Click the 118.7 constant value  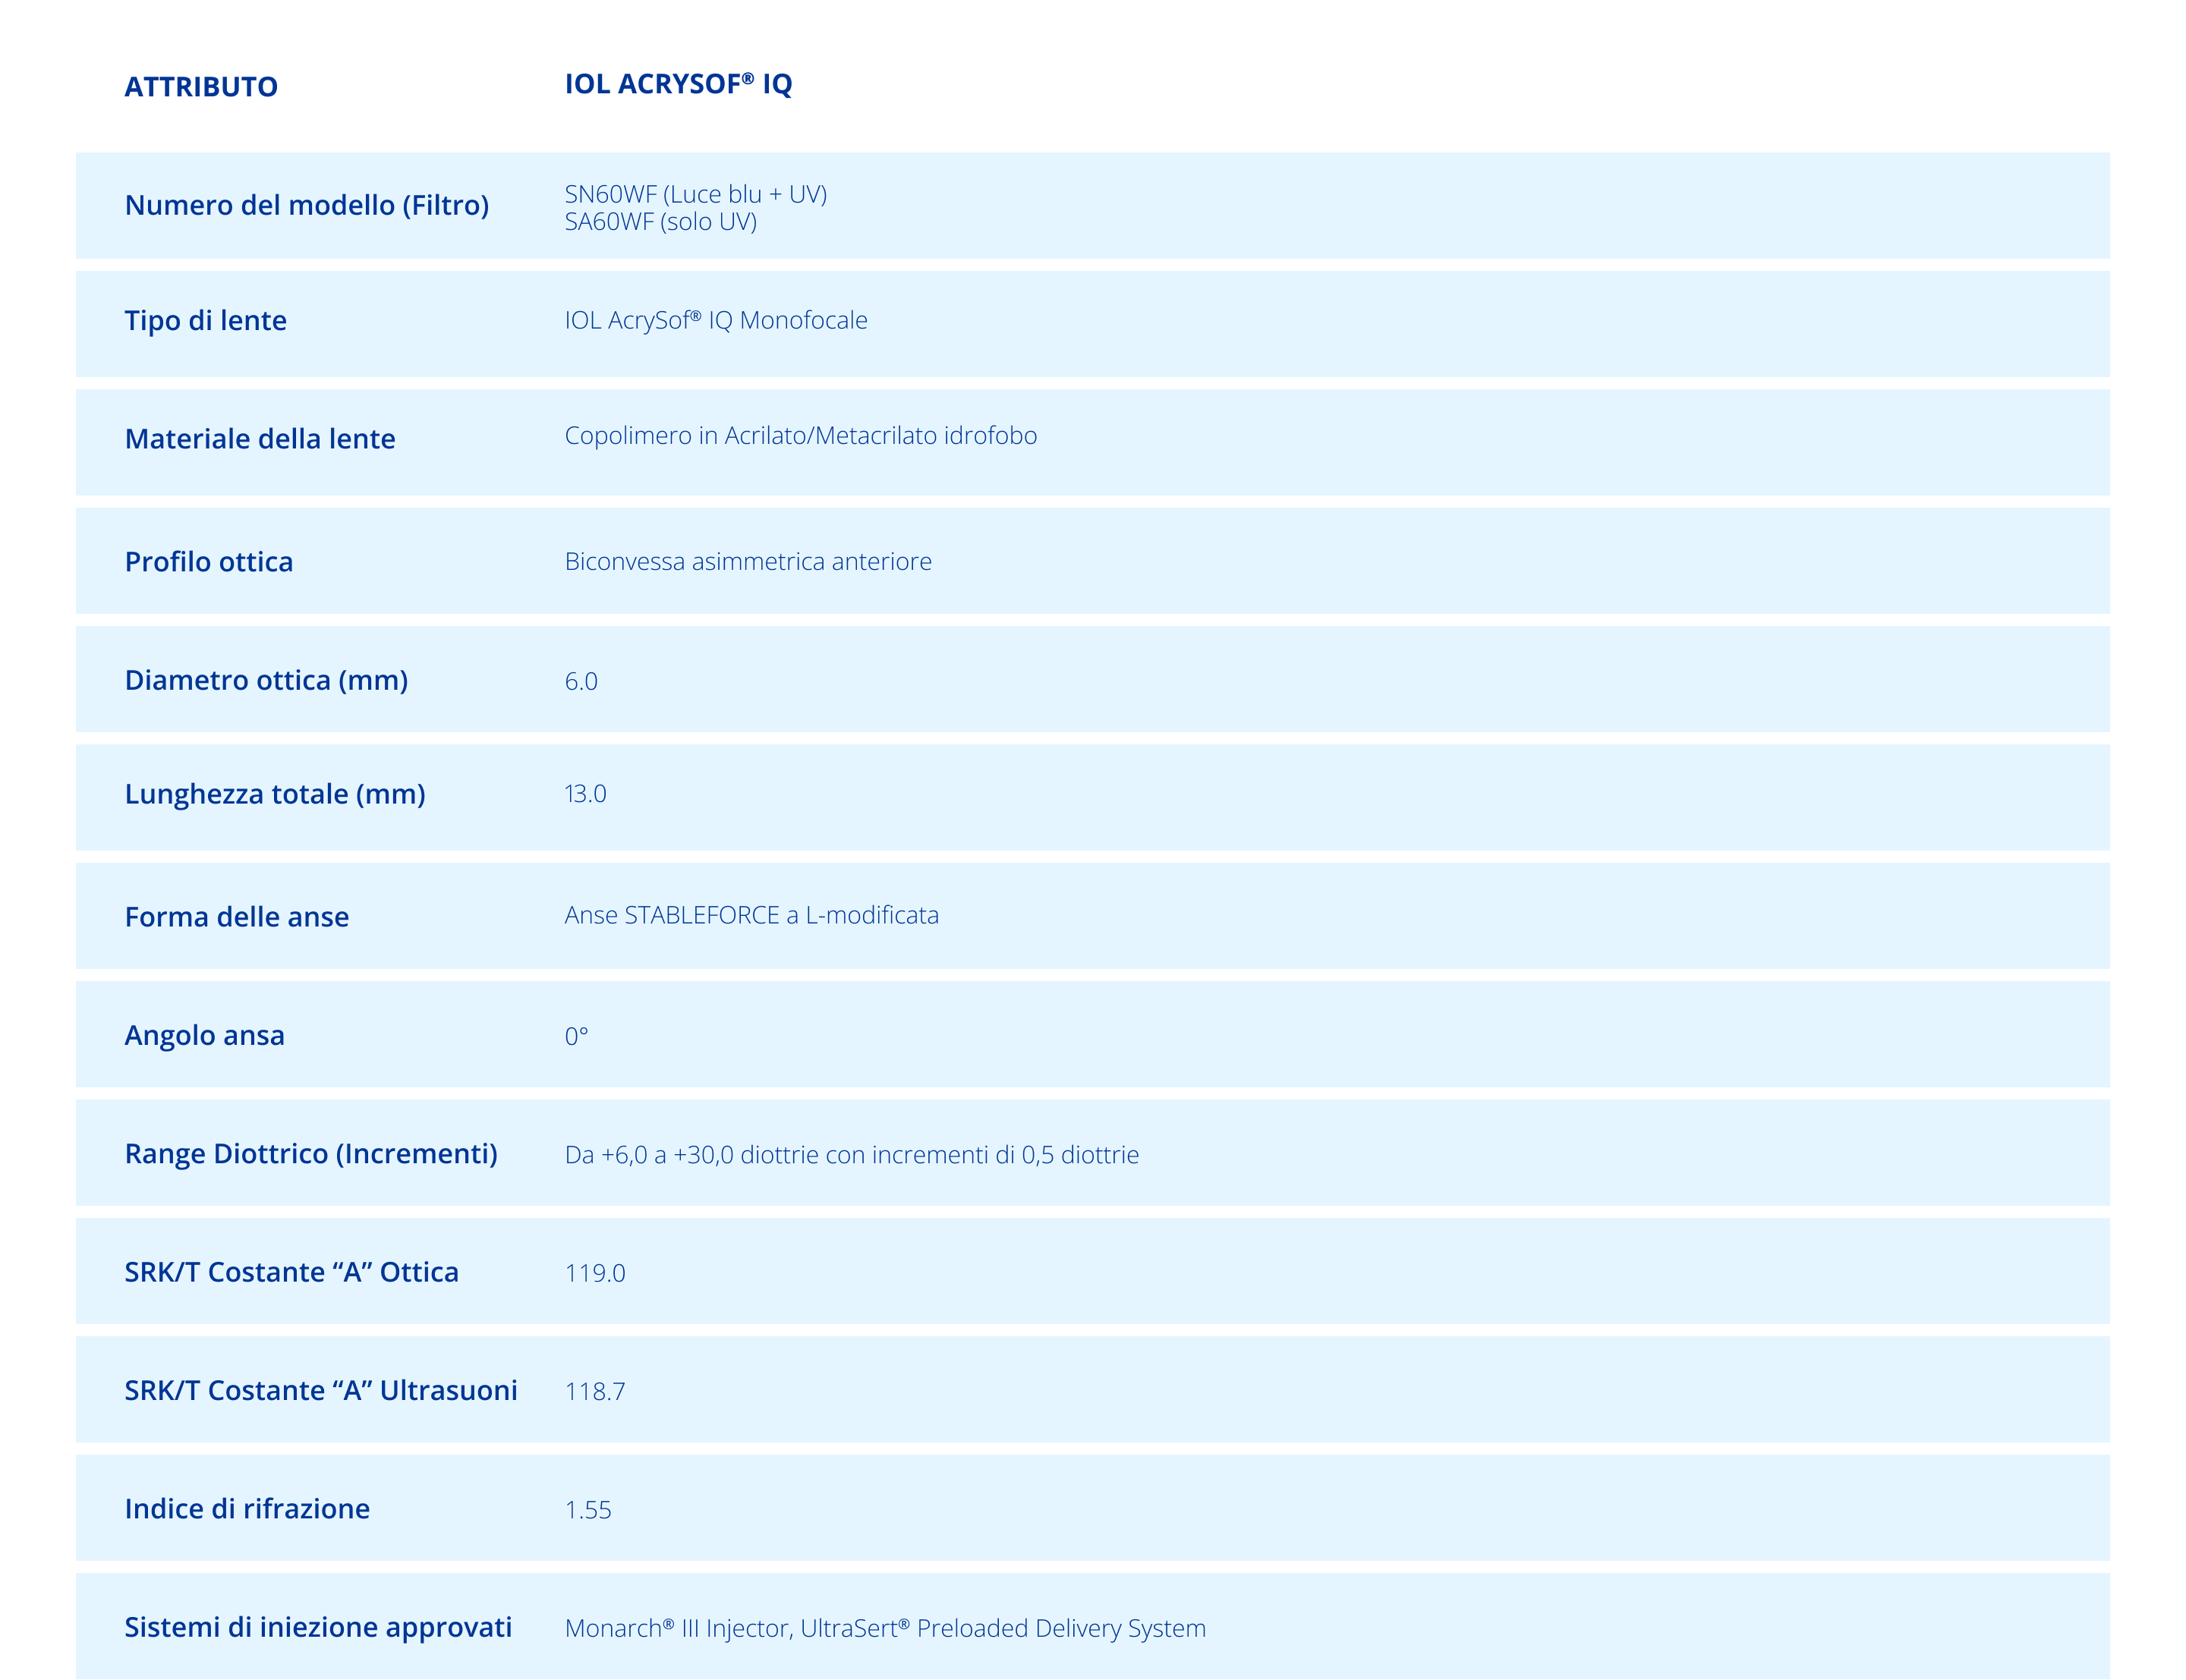(595, 1391)
